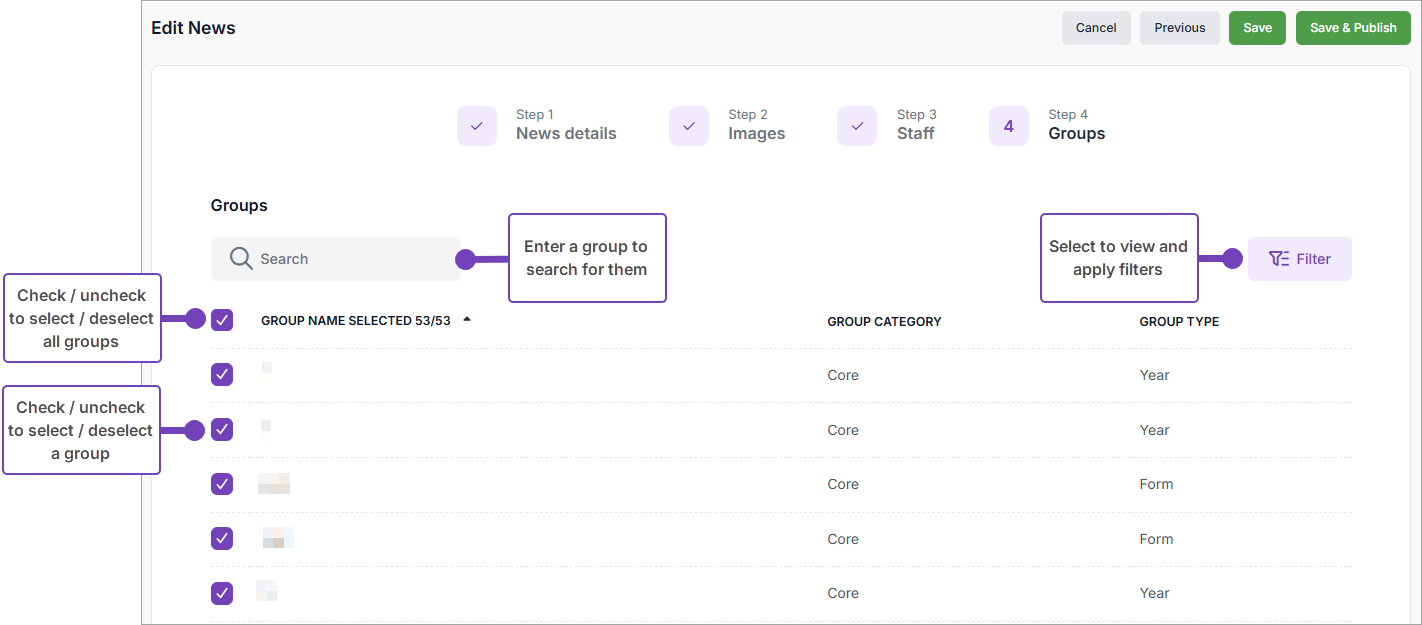Click the funnel icon in Filter button
Screen dimensions: 1422x625
click(x=1278, y=259)
